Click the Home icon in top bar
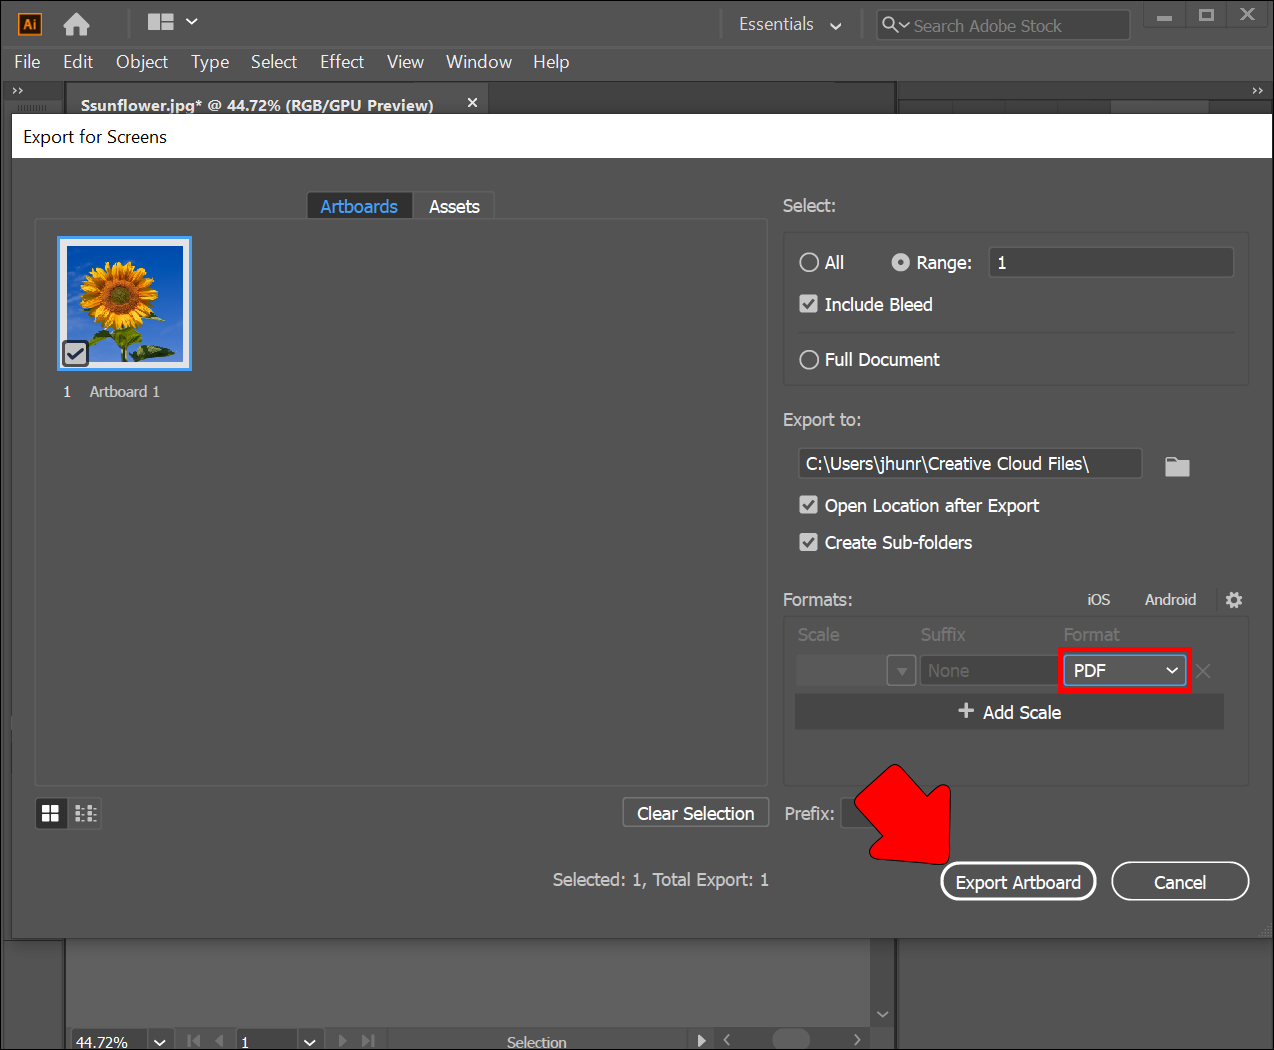1274x1050 pixels. pos(76,24)
